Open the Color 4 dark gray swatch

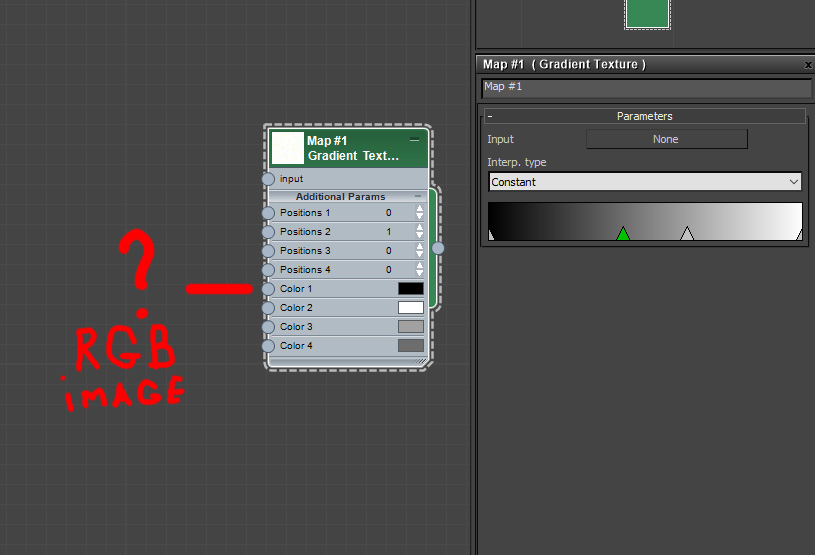[x=411, y=346]
